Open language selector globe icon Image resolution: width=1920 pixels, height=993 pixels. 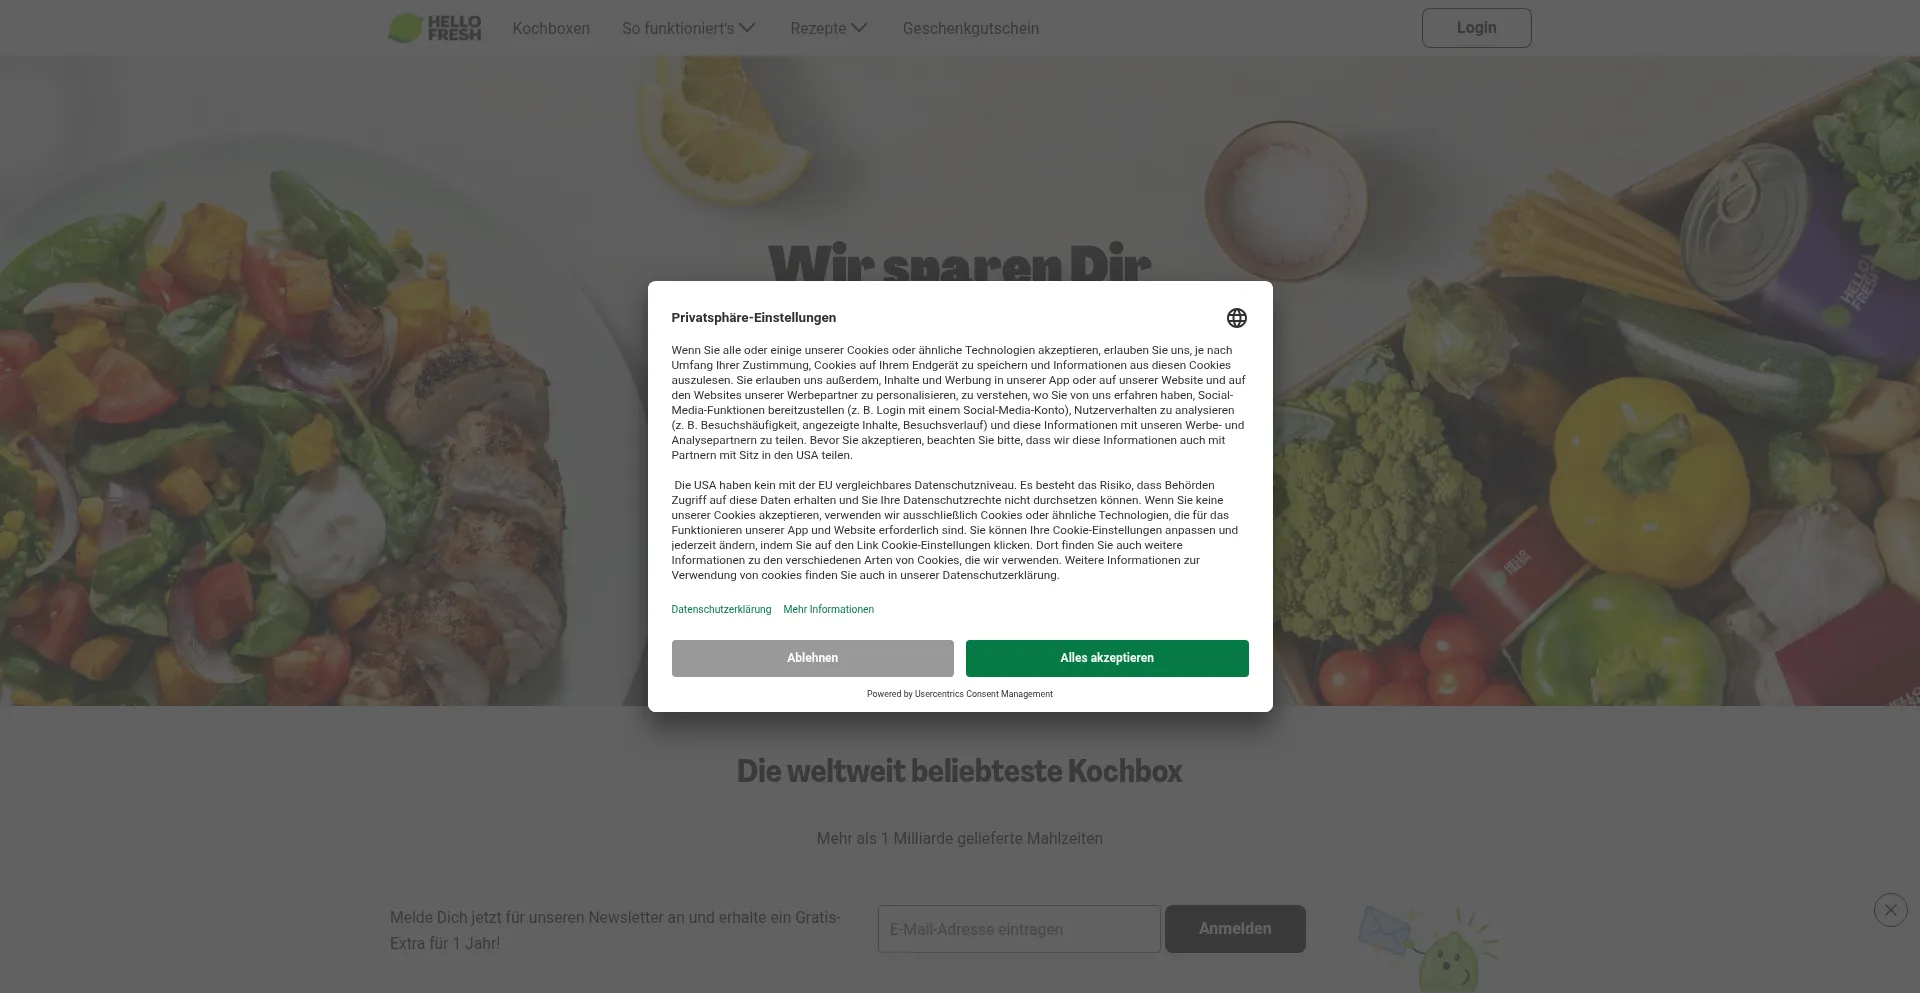click(x=1236, y=318)
